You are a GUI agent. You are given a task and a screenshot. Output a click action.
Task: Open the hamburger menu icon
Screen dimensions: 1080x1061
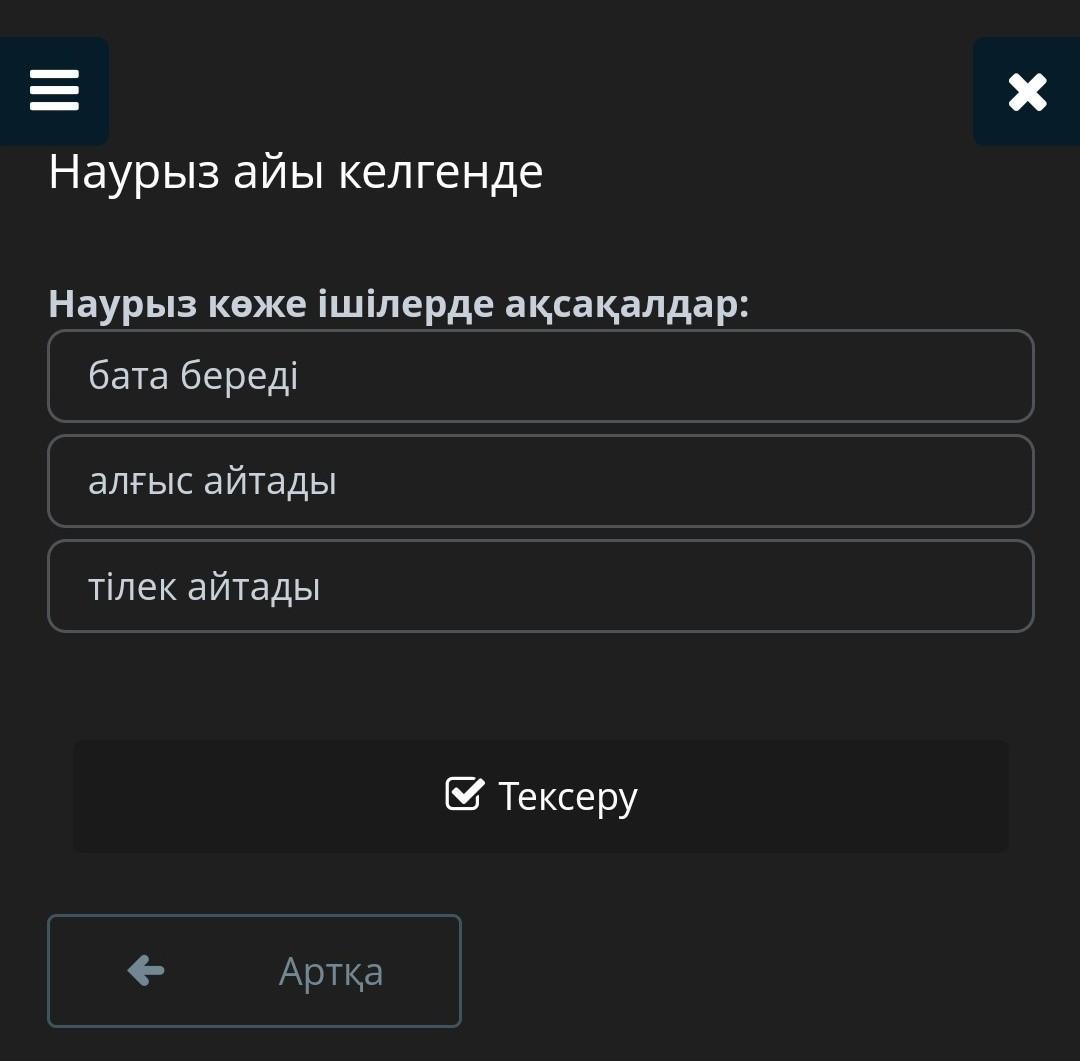[x=54, y=91]
